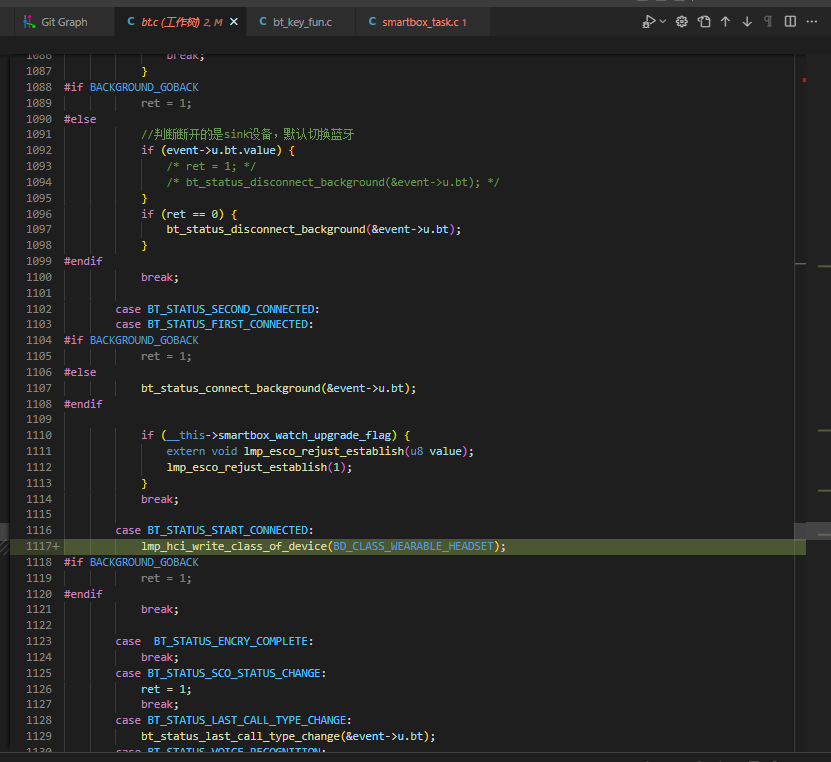This screenshot has height=762, width=831.
Task: Click smartbox_watch_upgrade_flag in the if condition
Action: tap(305, 436)
